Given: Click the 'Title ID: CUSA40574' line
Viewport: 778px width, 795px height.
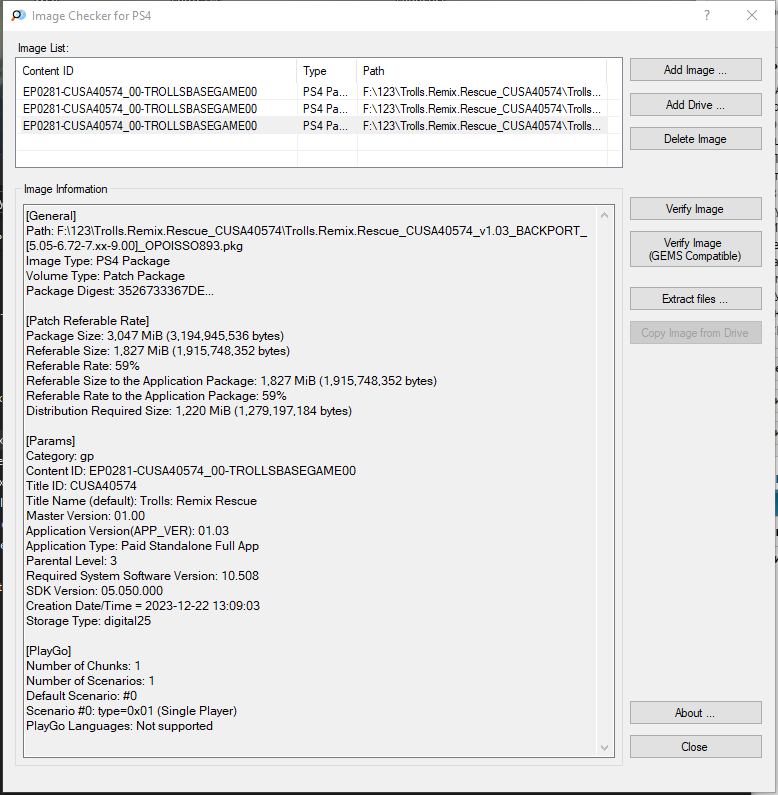Looking at the screenshot, I should coord(81,485).
